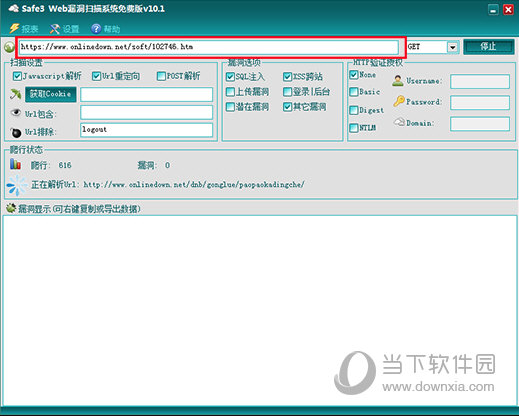Close the Safe3 scanner window

point(508,10)
